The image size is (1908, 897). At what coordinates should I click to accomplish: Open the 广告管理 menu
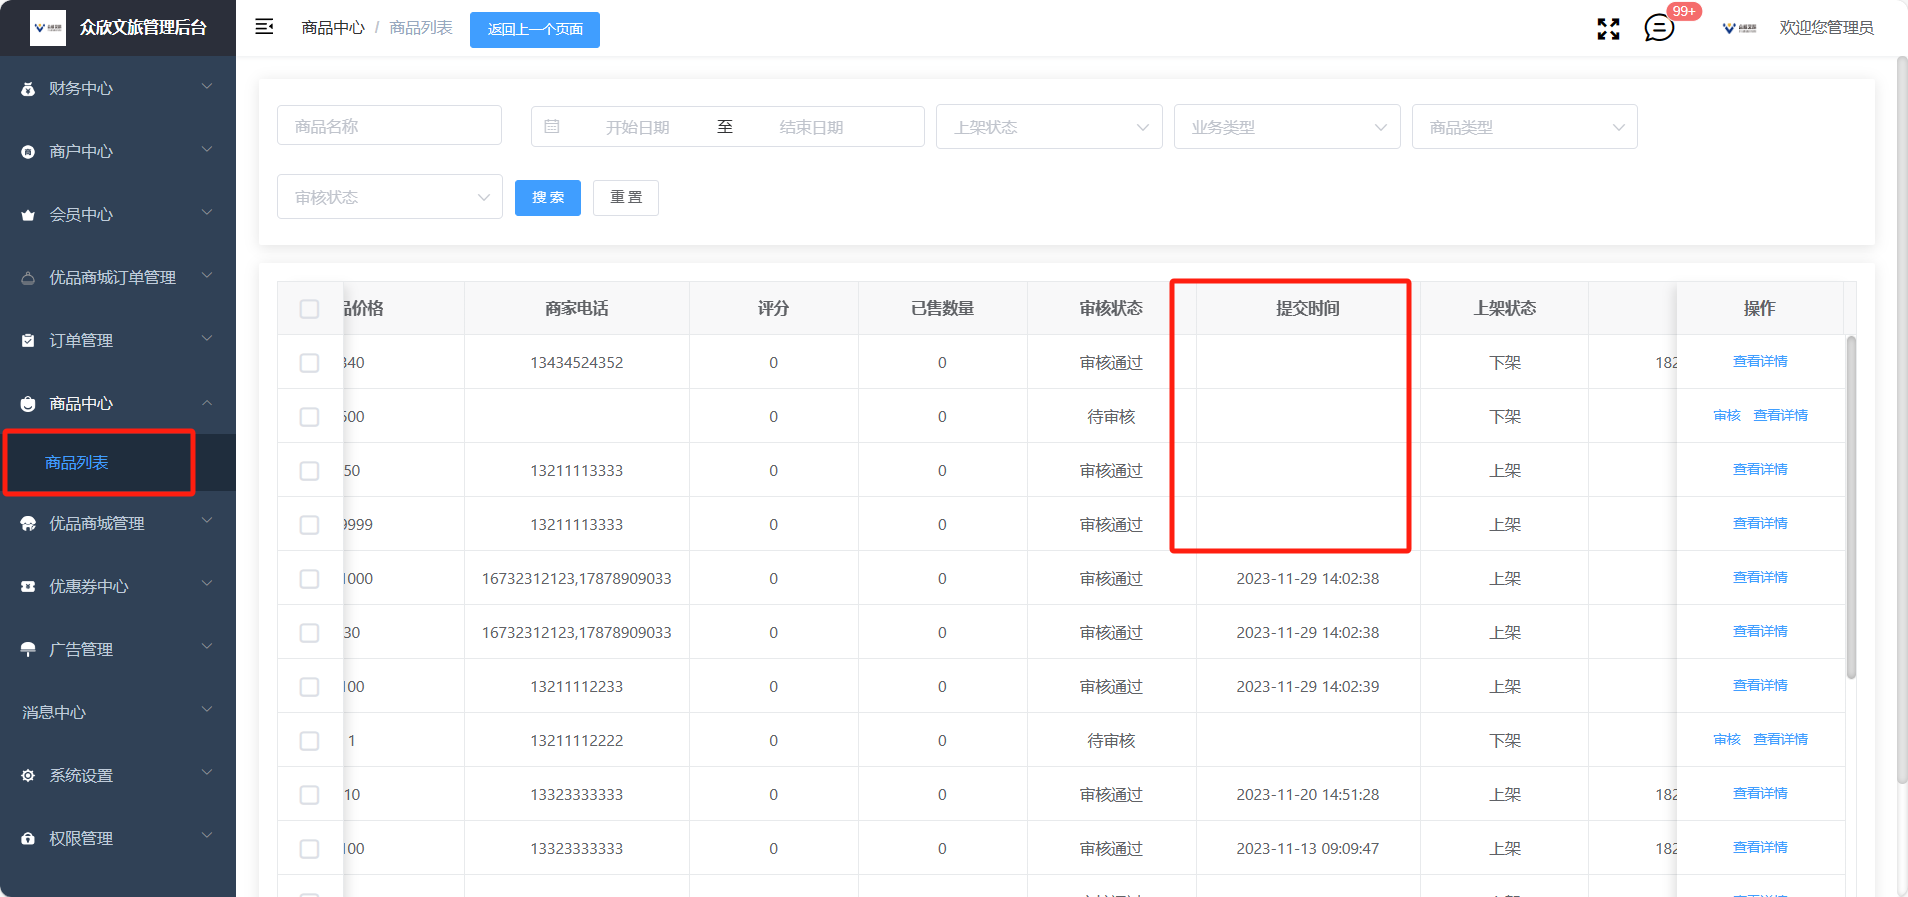(118, 650)
